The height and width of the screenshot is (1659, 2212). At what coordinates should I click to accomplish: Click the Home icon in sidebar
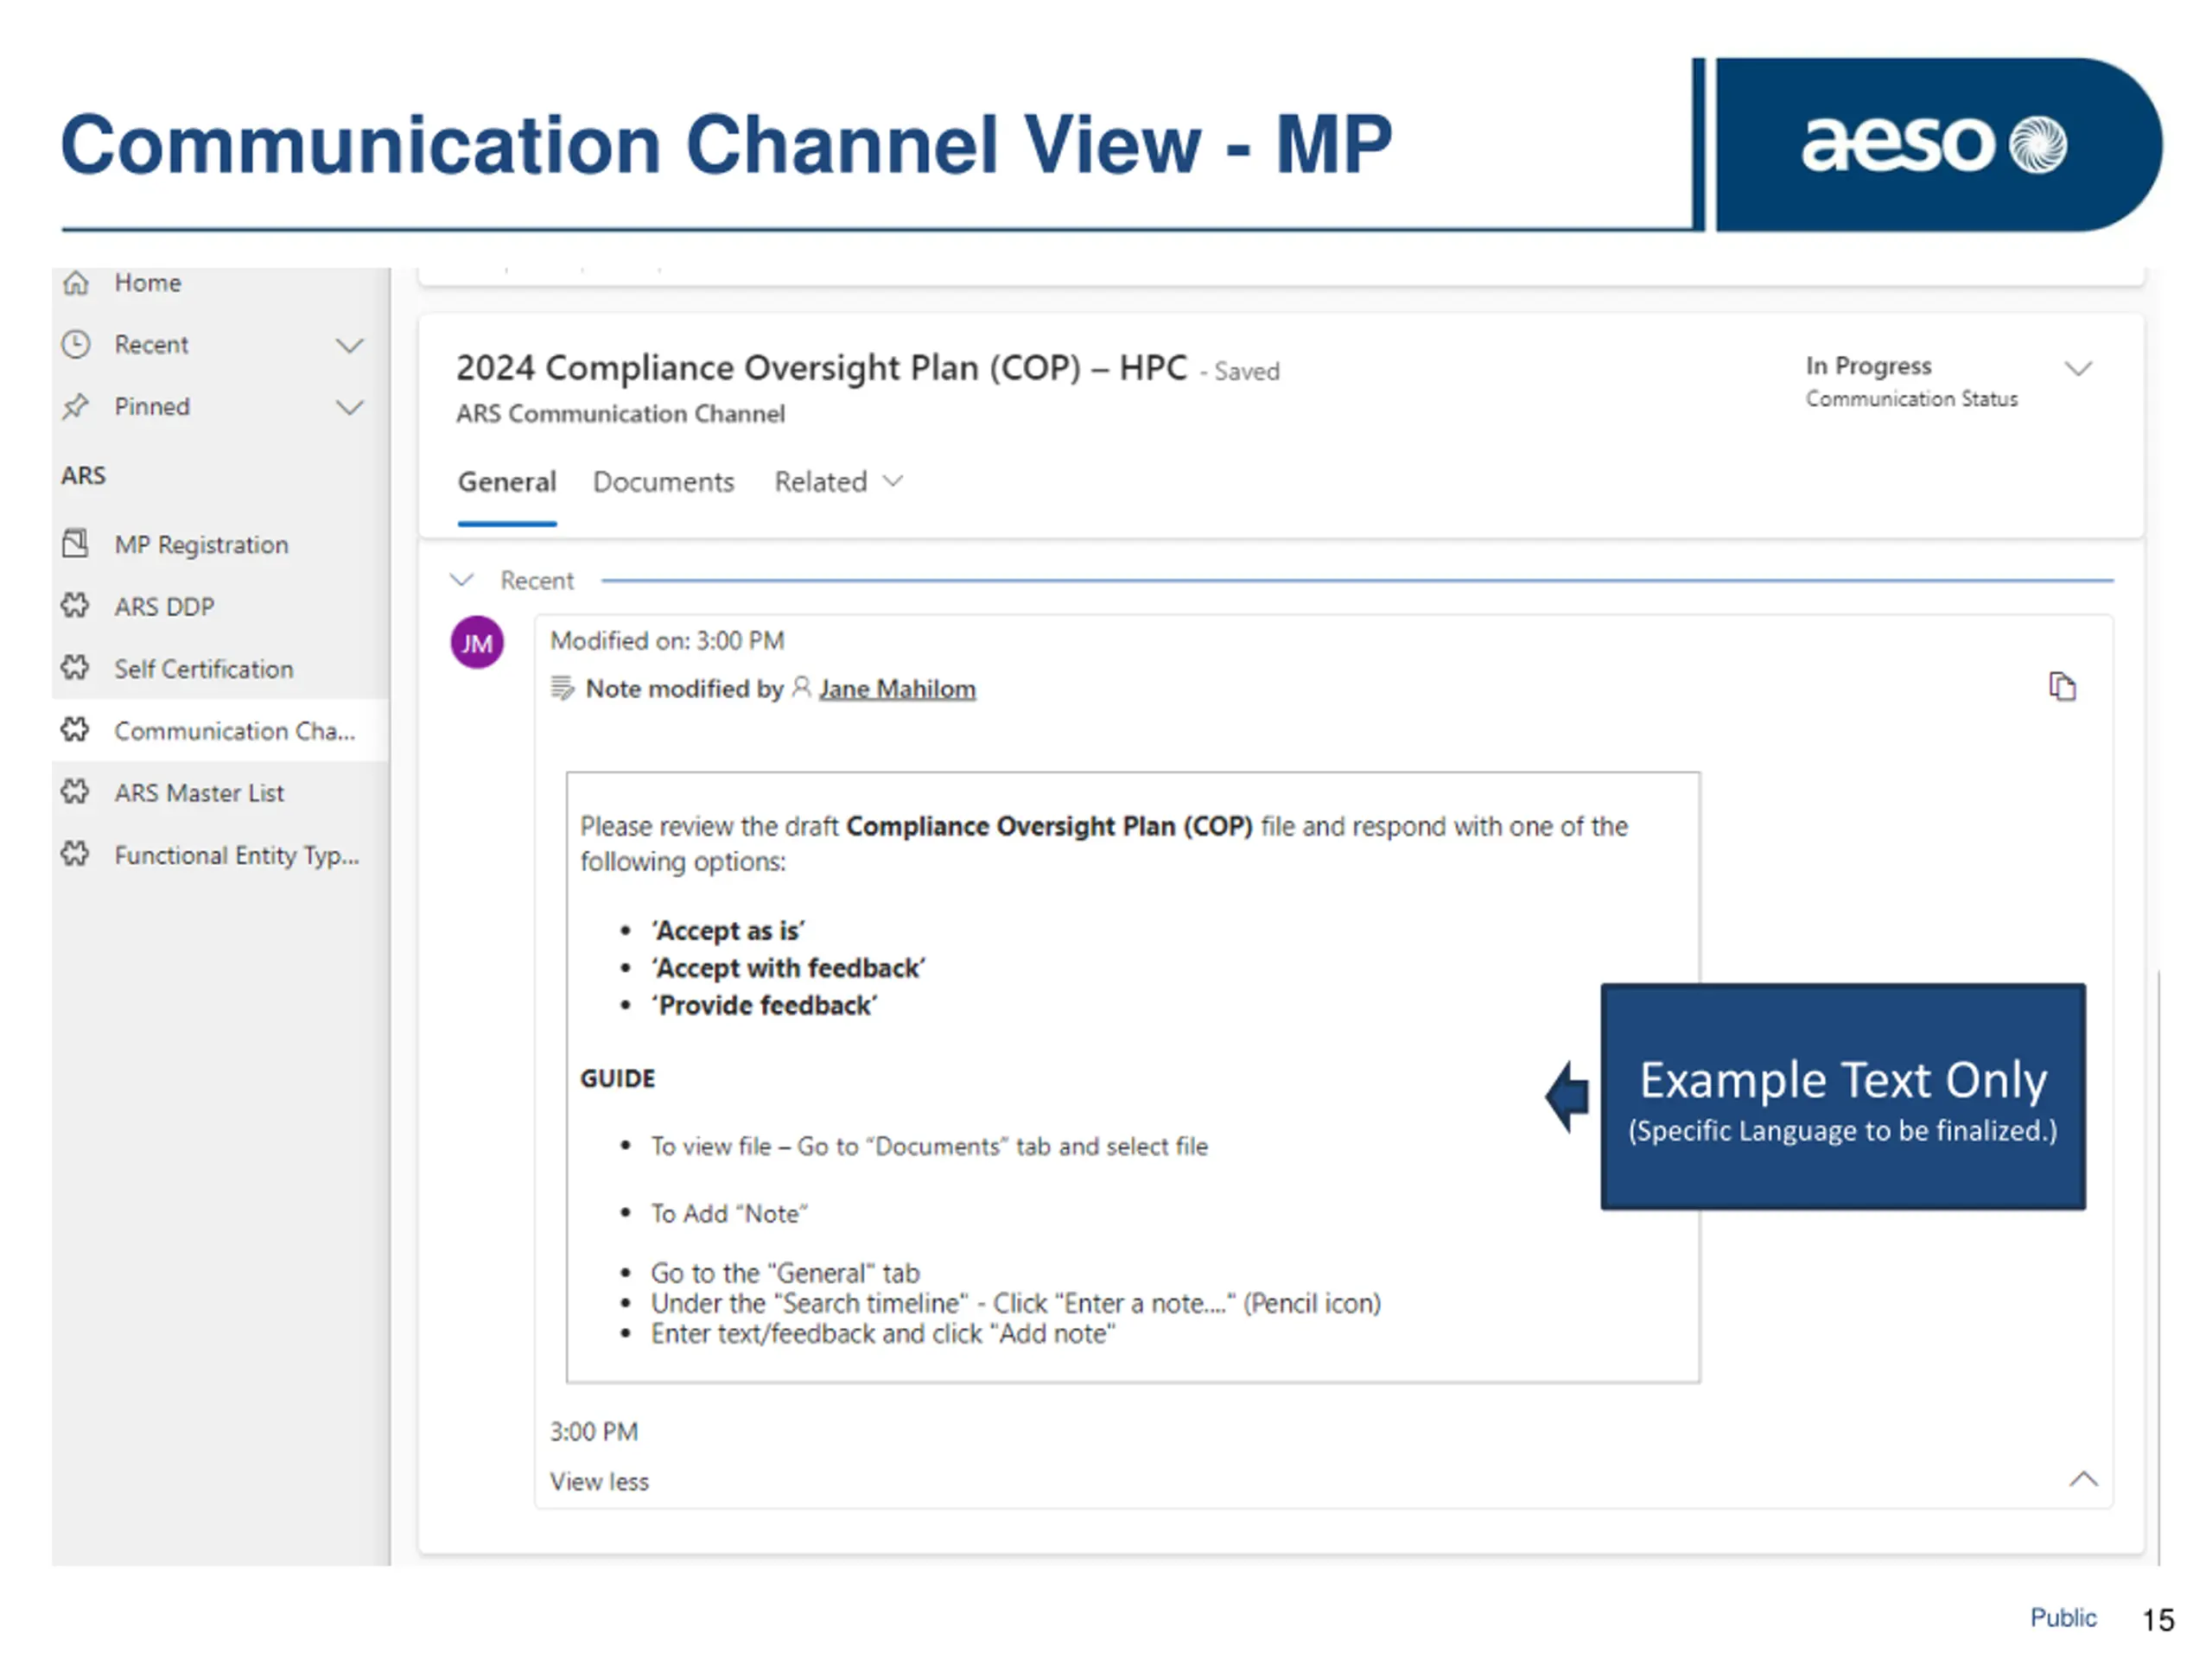76,283
